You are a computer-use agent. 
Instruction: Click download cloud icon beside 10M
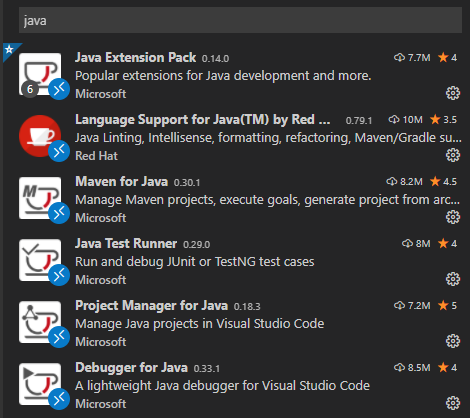[x=394, y=120]
